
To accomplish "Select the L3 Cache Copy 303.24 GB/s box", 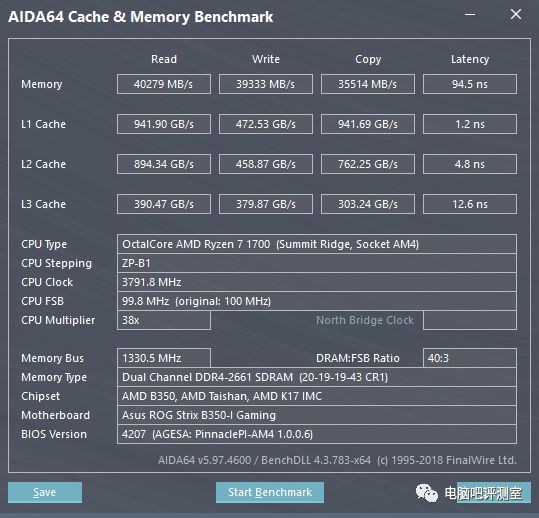I will pos(368,204).
